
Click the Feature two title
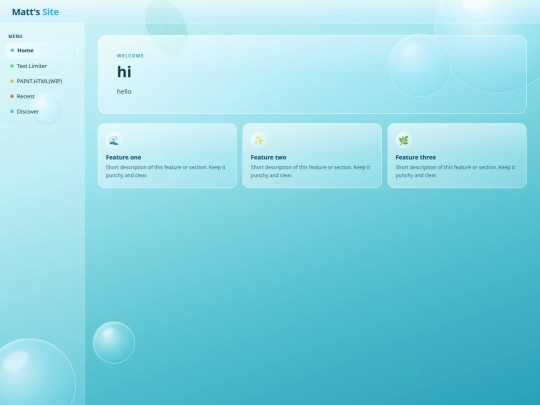[268, 157]
